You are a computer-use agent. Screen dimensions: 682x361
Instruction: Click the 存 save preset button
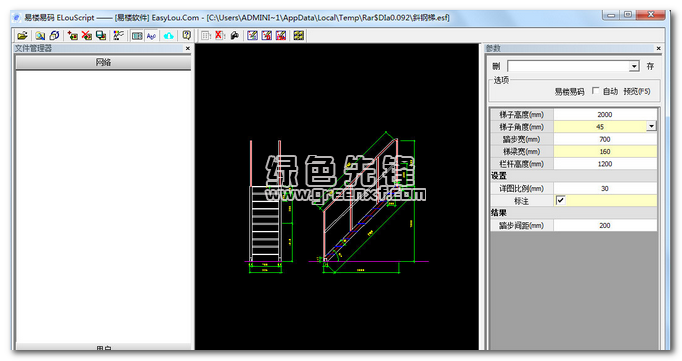(650, 66)
